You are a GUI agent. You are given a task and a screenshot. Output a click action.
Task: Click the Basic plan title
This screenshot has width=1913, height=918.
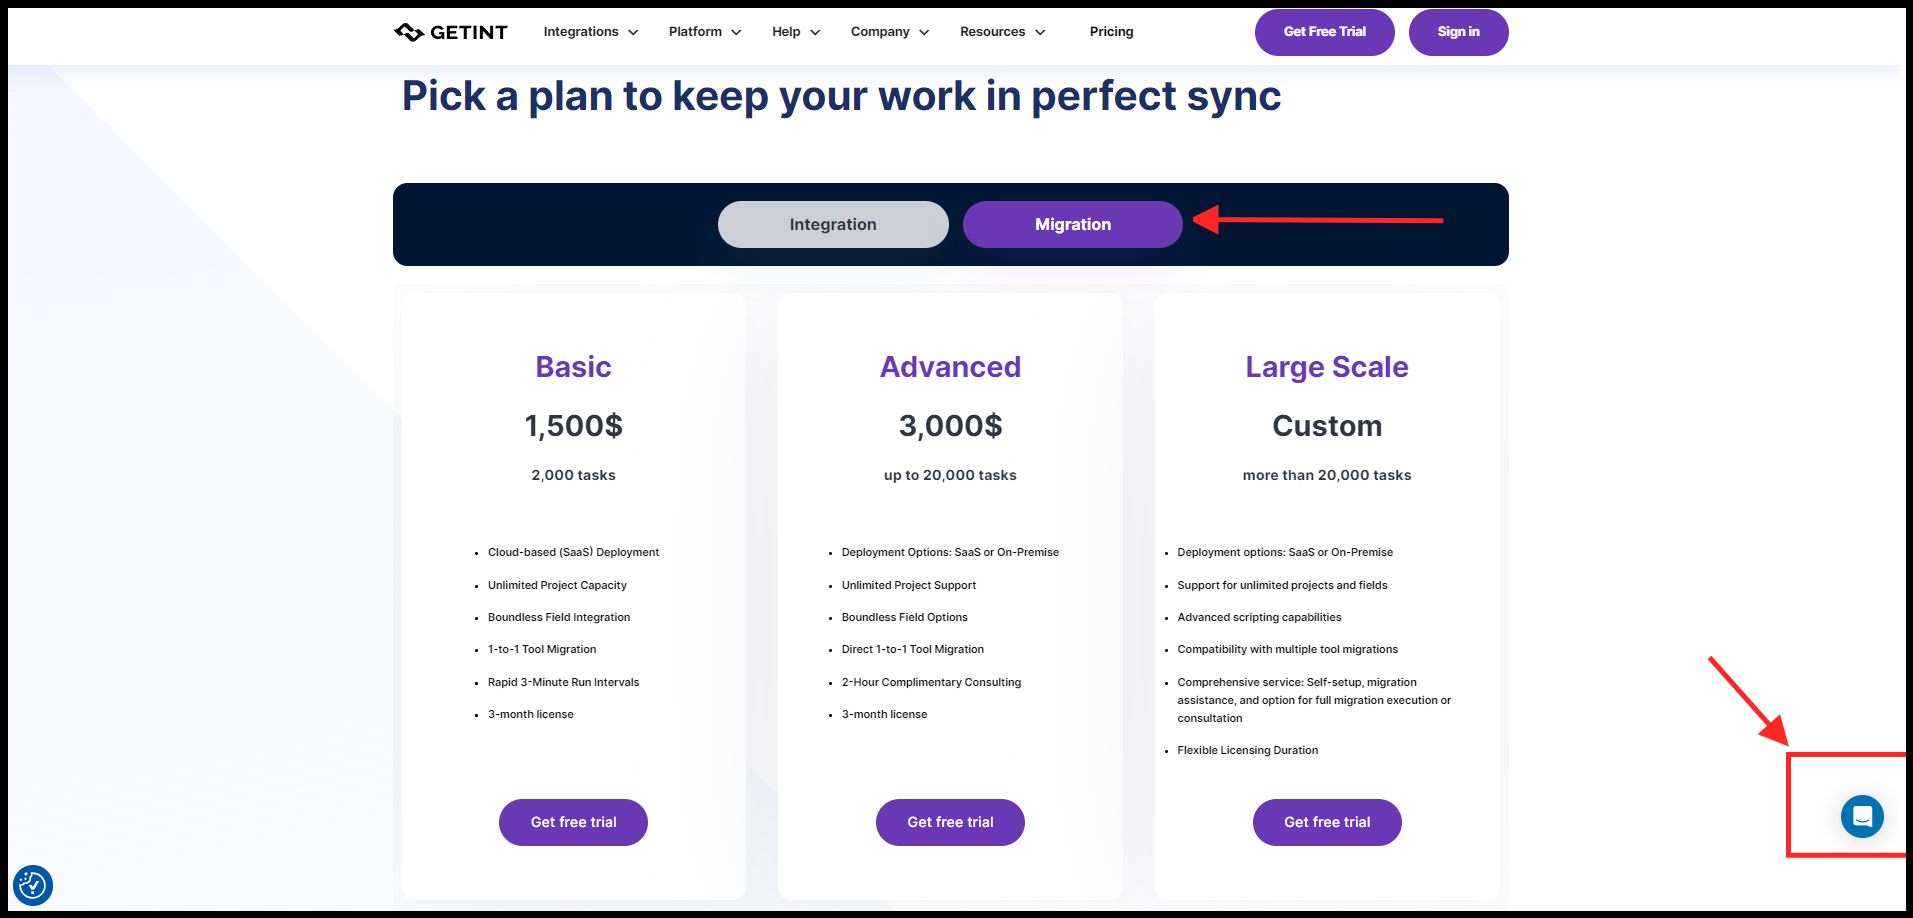coord(573,367)
